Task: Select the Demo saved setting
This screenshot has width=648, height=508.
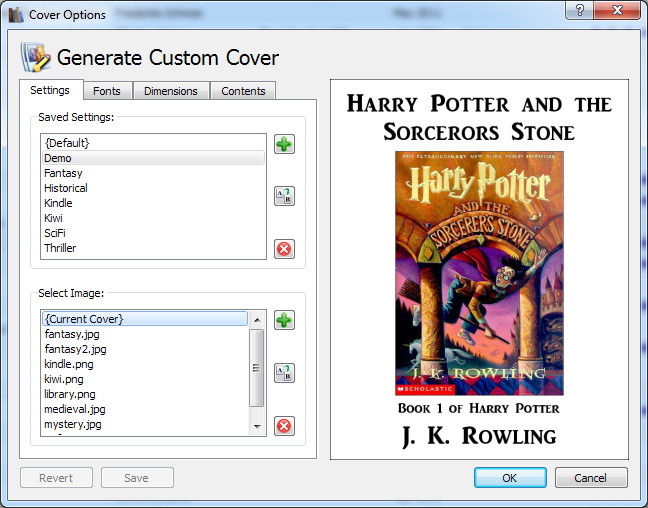Action: click(x=153, y=158)
